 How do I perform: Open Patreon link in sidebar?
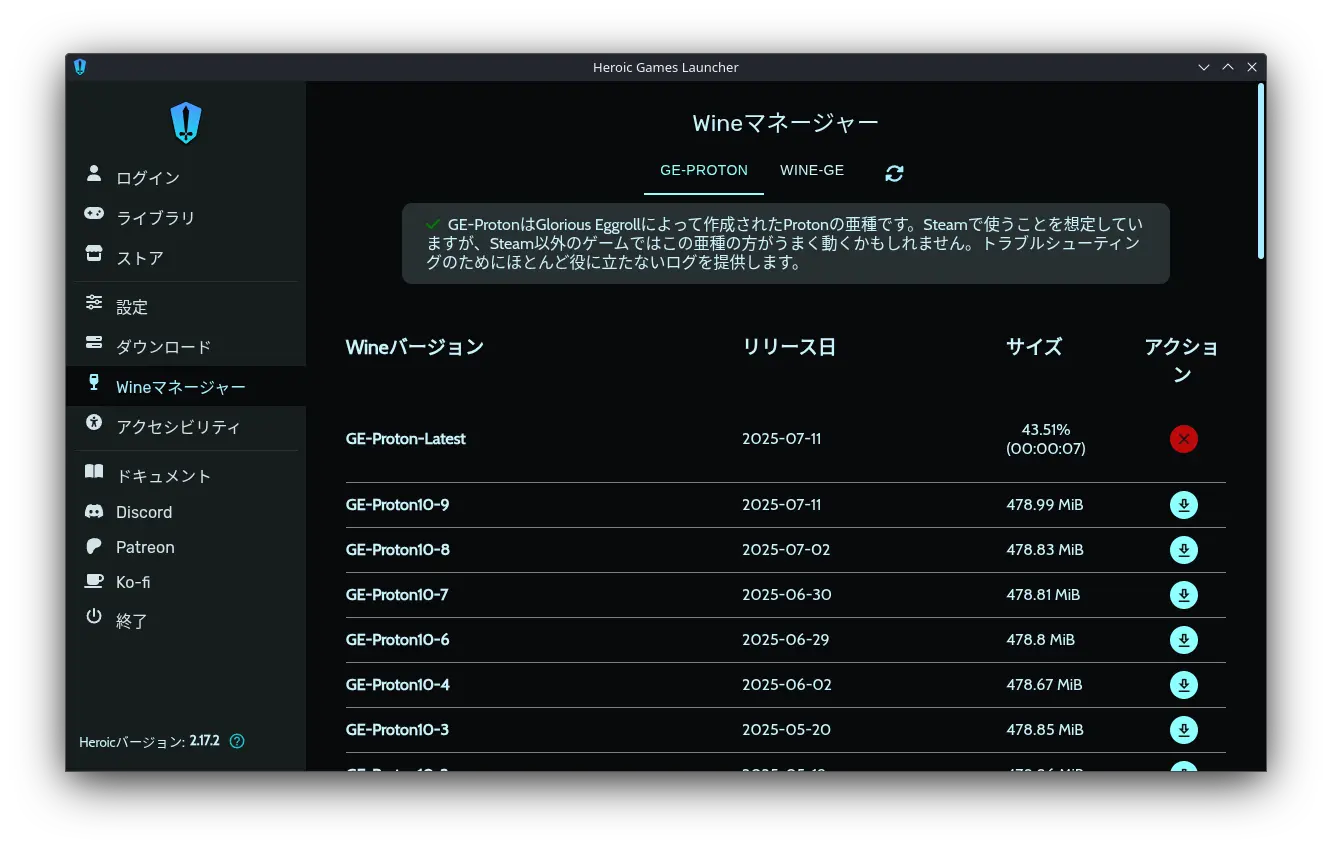pos(186,547)
